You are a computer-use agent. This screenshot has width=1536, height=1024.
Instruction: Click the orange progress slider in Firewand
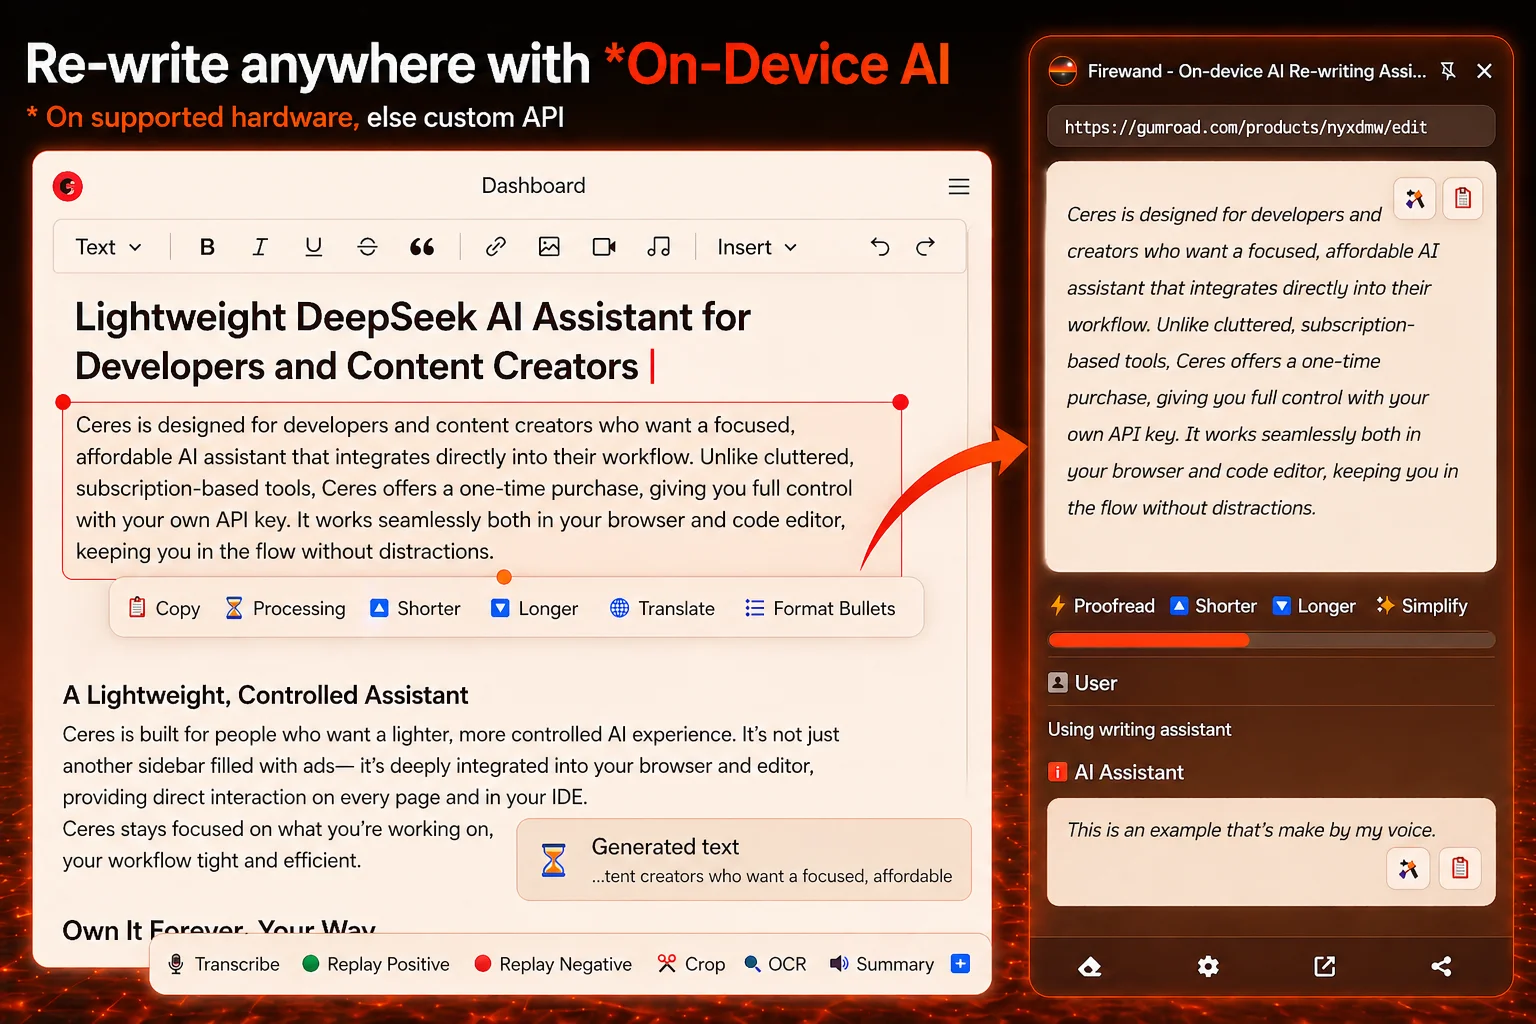coord(1148,640)
